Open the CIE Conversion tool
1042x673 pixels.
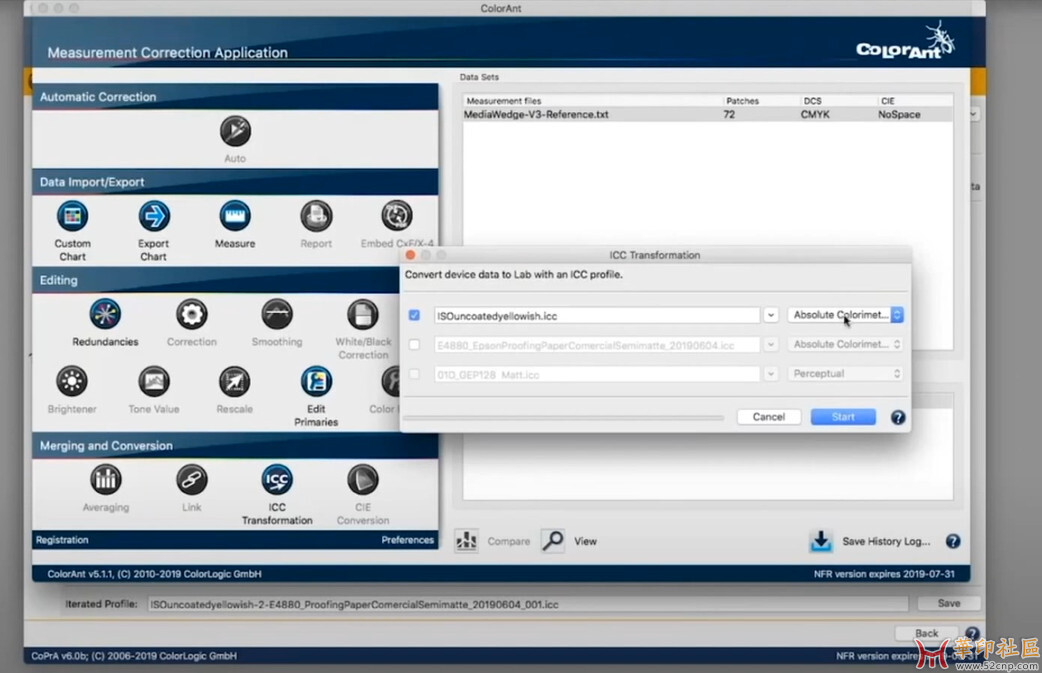pos(362,480)
